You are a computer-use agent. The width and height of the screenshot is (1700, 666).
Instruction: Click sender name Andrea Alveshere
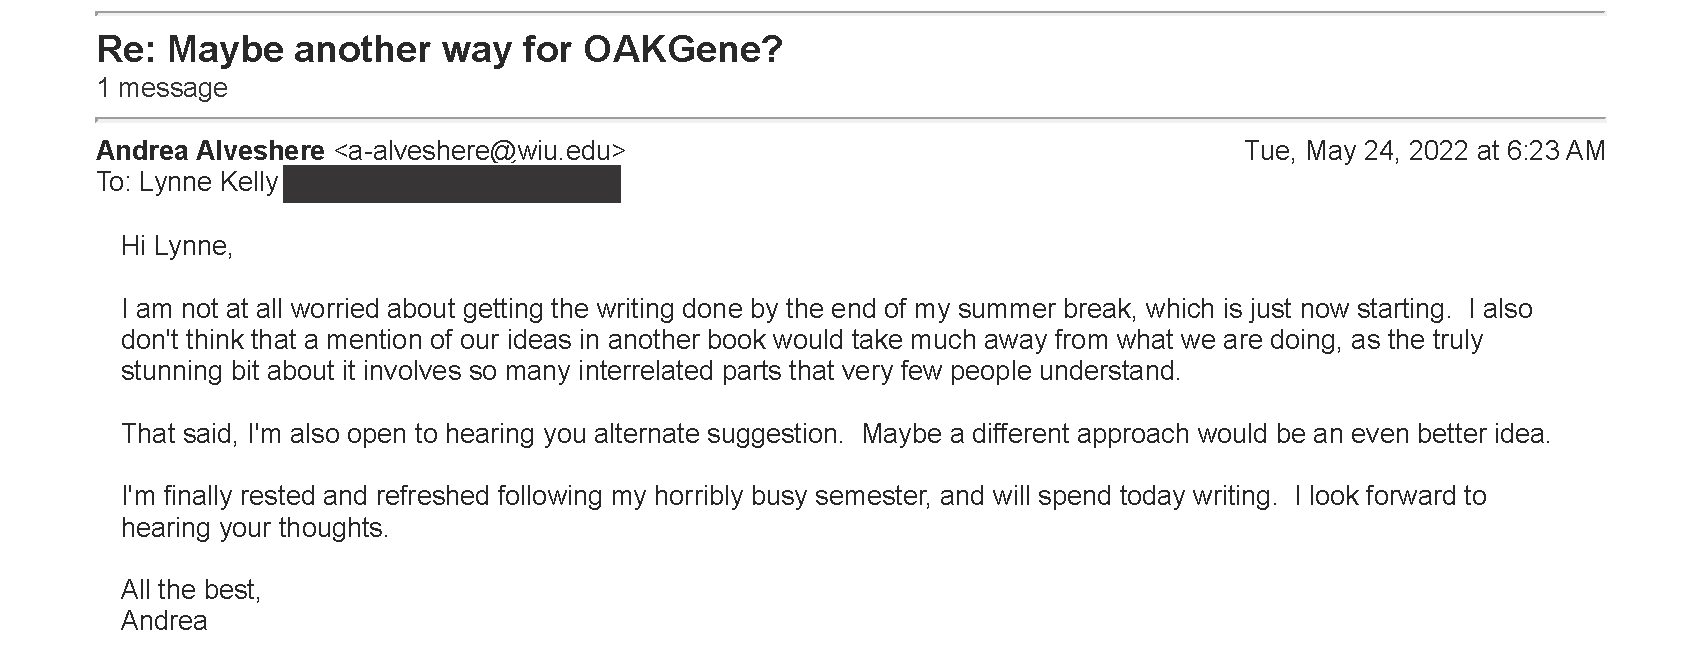(210, 151)
